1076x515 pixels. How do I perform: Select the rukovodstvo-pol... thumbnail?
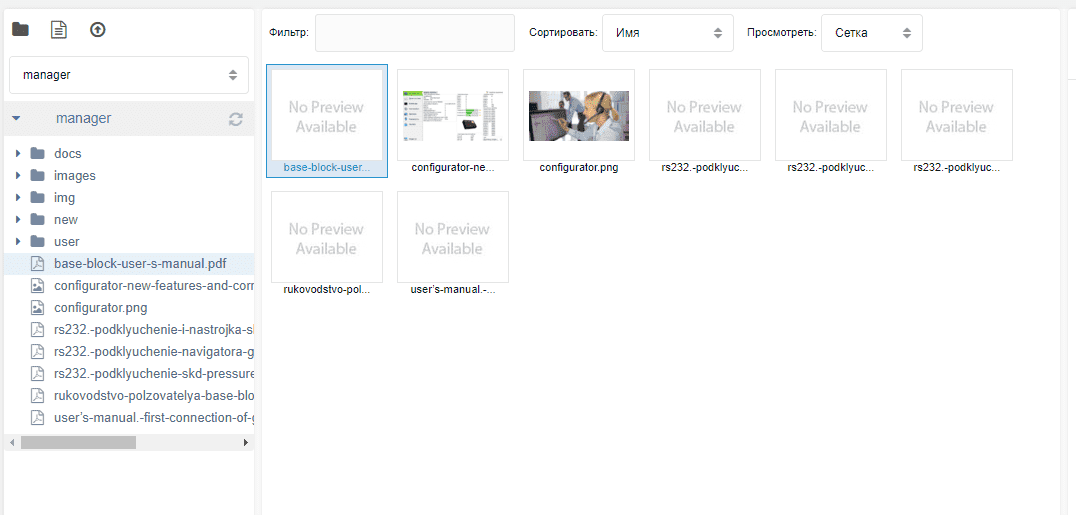[327, 237]
